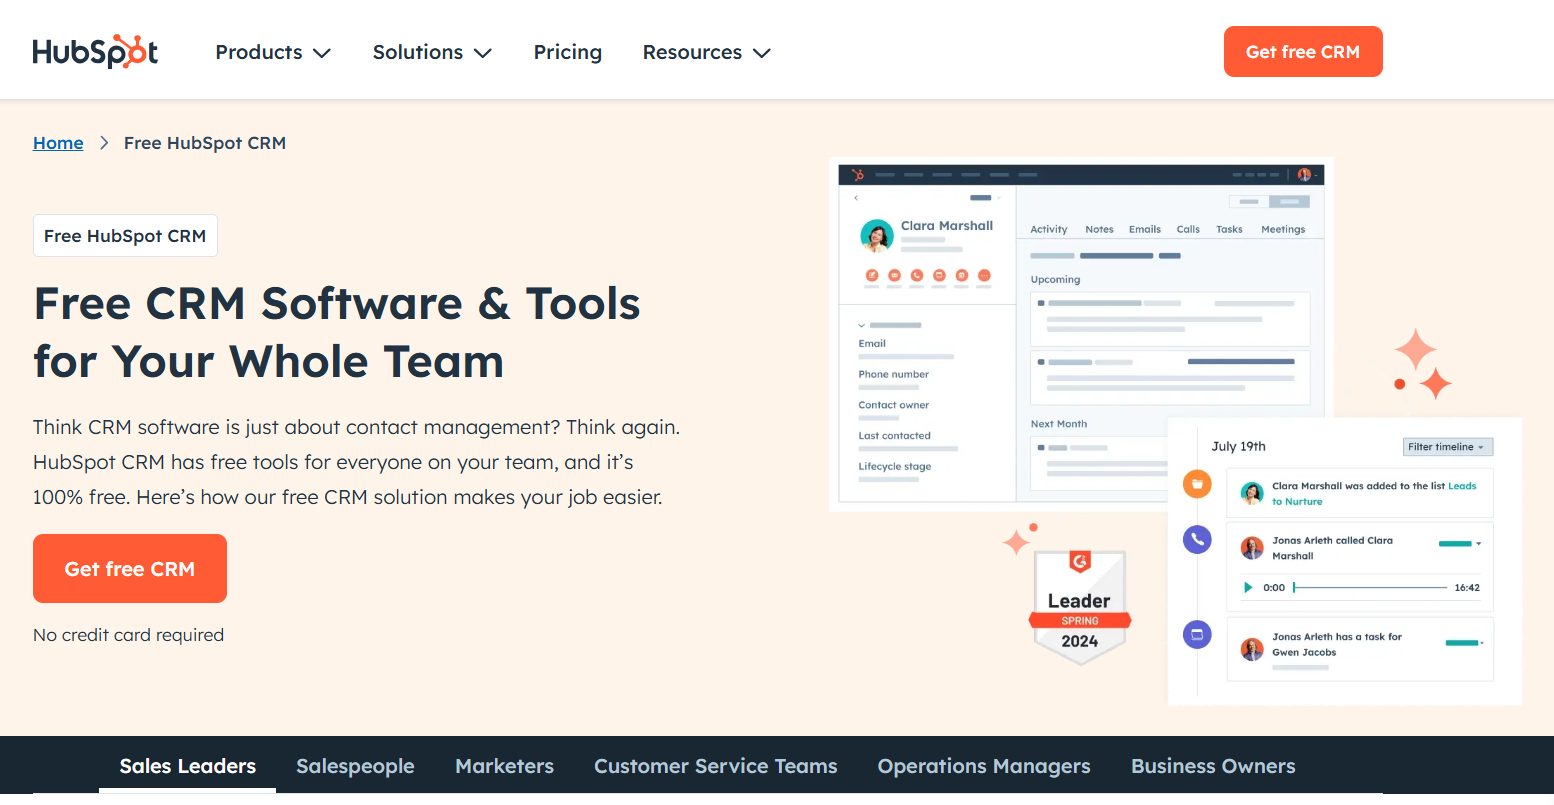Select the Notes tab in the CRM preview
This screenshot has height=805, width=1554.
[1099, 229]
